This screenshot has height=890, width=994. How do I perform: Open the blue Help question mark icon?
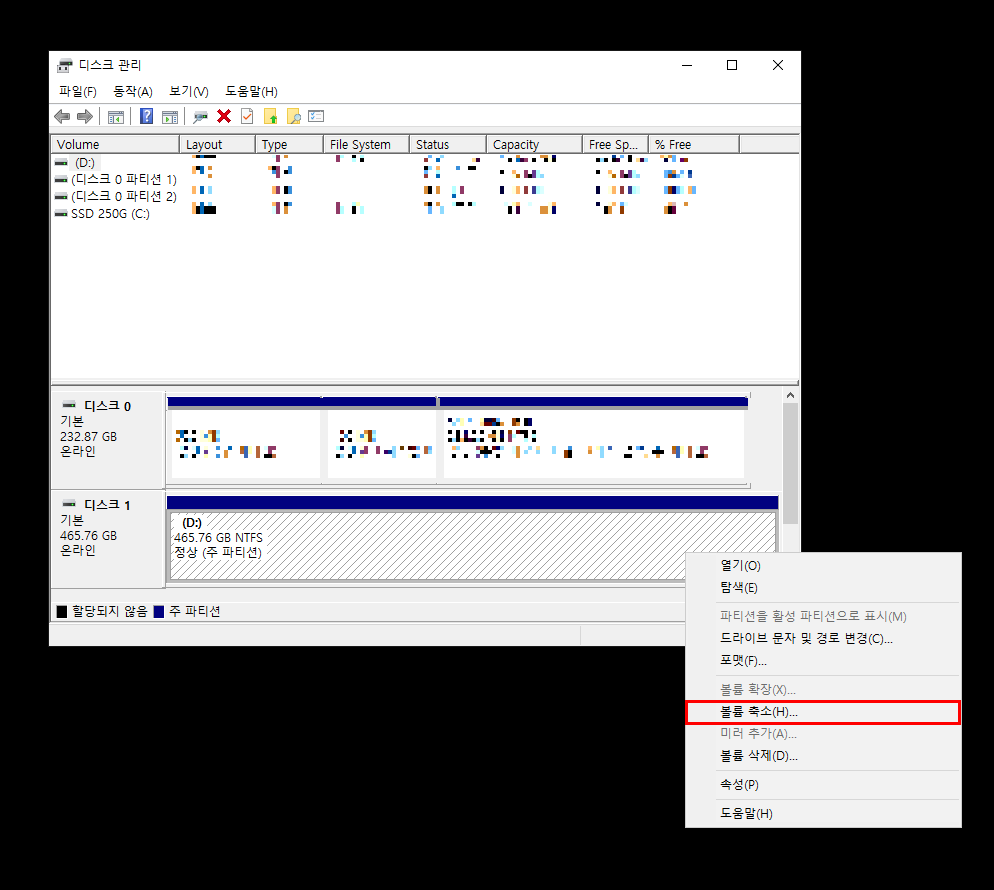click(146, 116)
